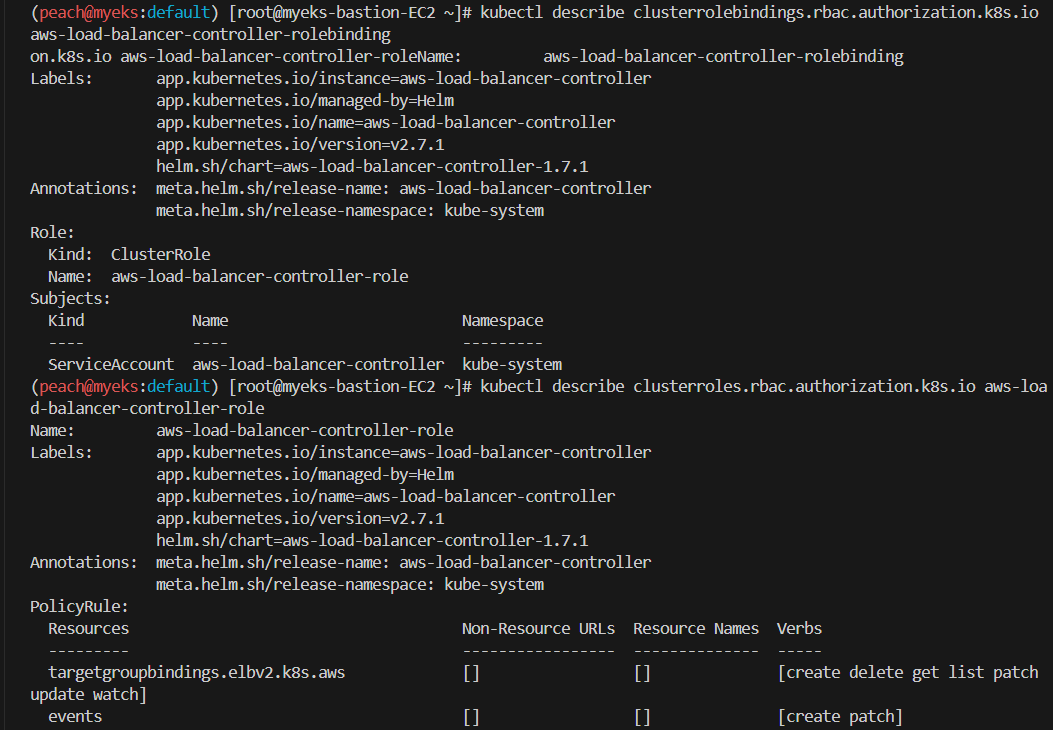1053x730 pixels.
Task: Select the 'Role:' section heading
Action: pos(52,233)
